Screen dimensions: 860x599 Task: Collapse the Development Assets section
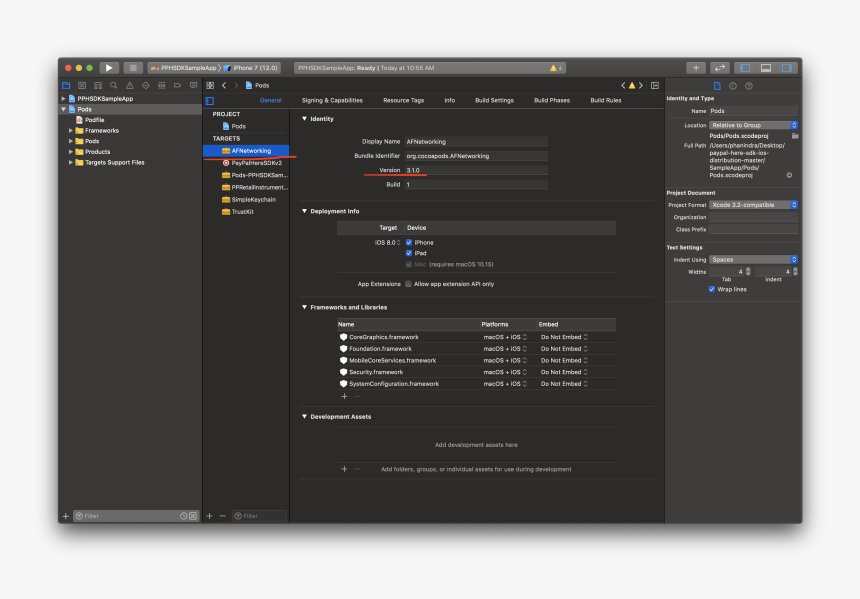point(304,416)
